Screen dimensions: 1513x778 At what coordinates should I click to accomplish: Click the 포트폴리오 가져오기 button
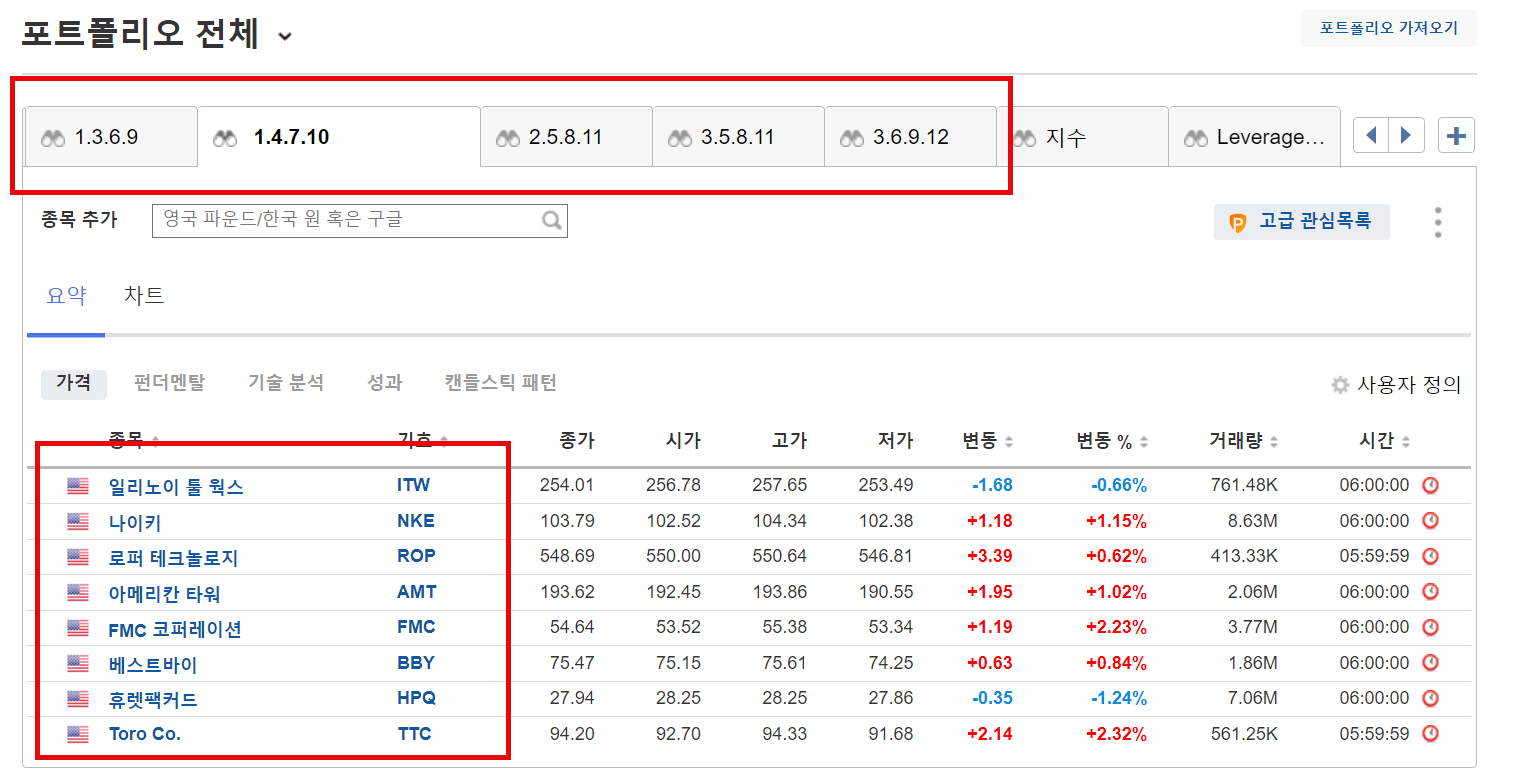(1389, 28)
